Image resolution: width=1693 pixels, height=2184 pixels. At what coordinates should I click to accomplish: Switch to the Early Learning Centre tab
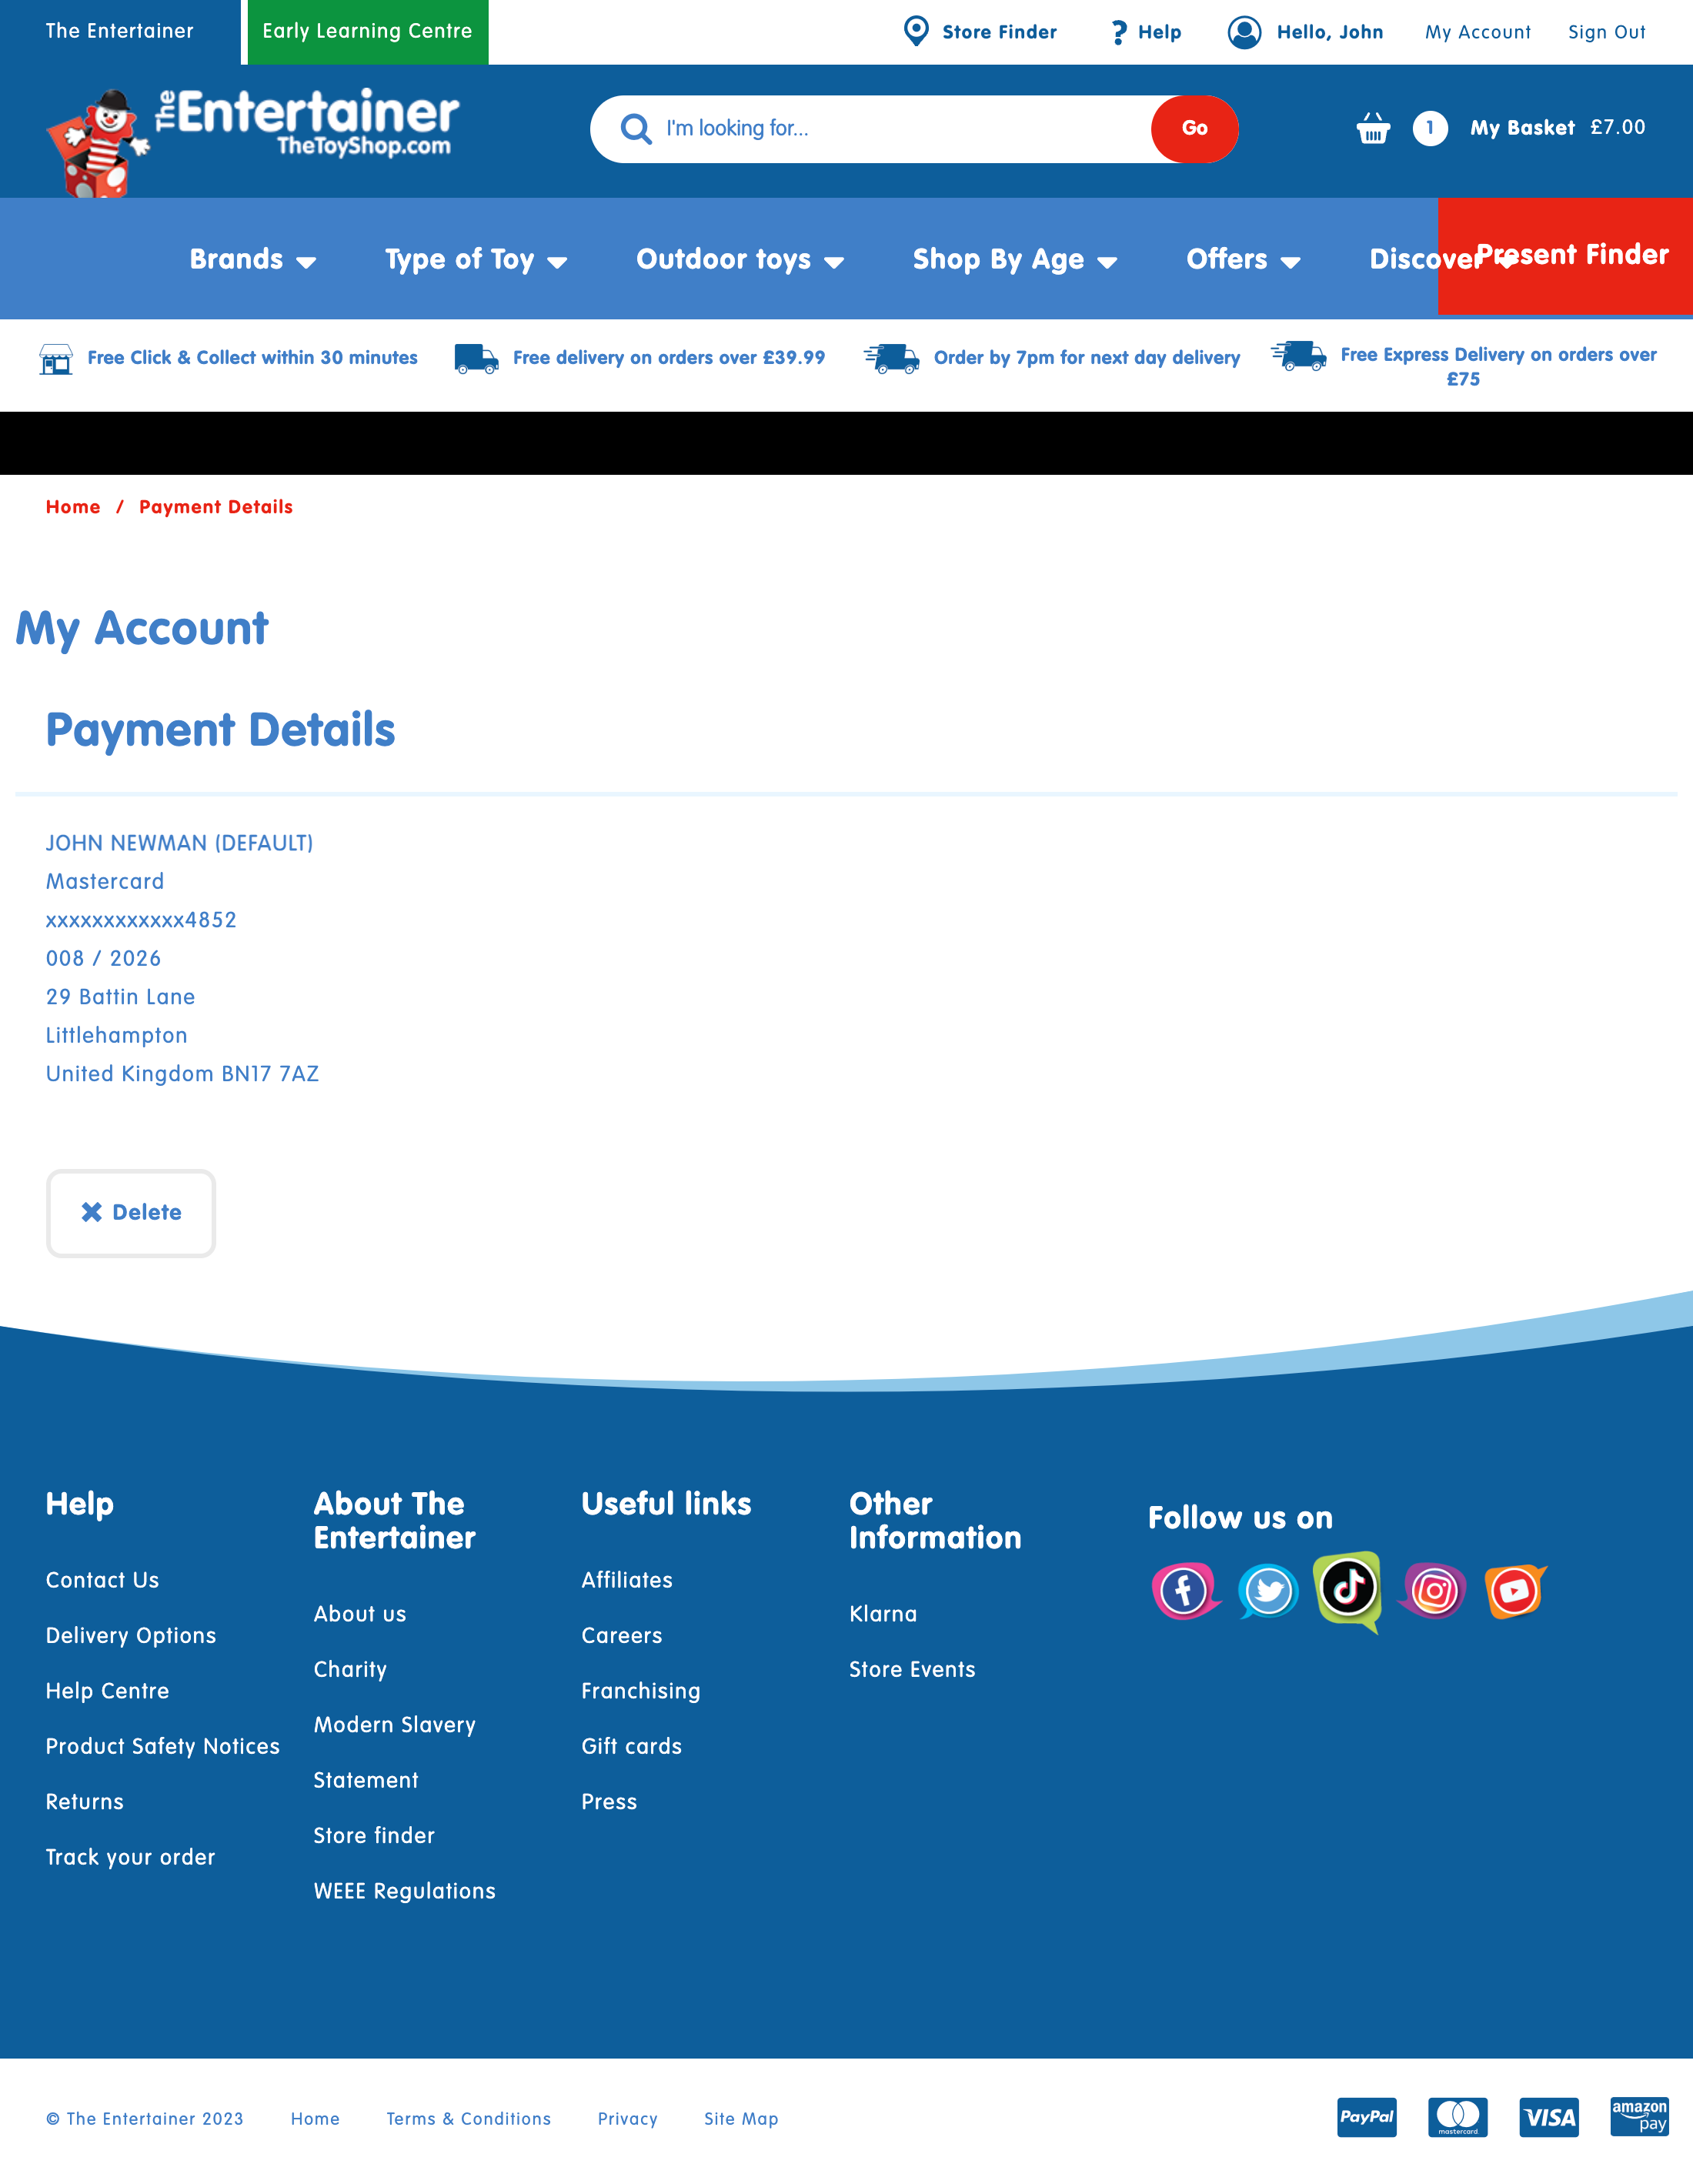tap(367, 31)
